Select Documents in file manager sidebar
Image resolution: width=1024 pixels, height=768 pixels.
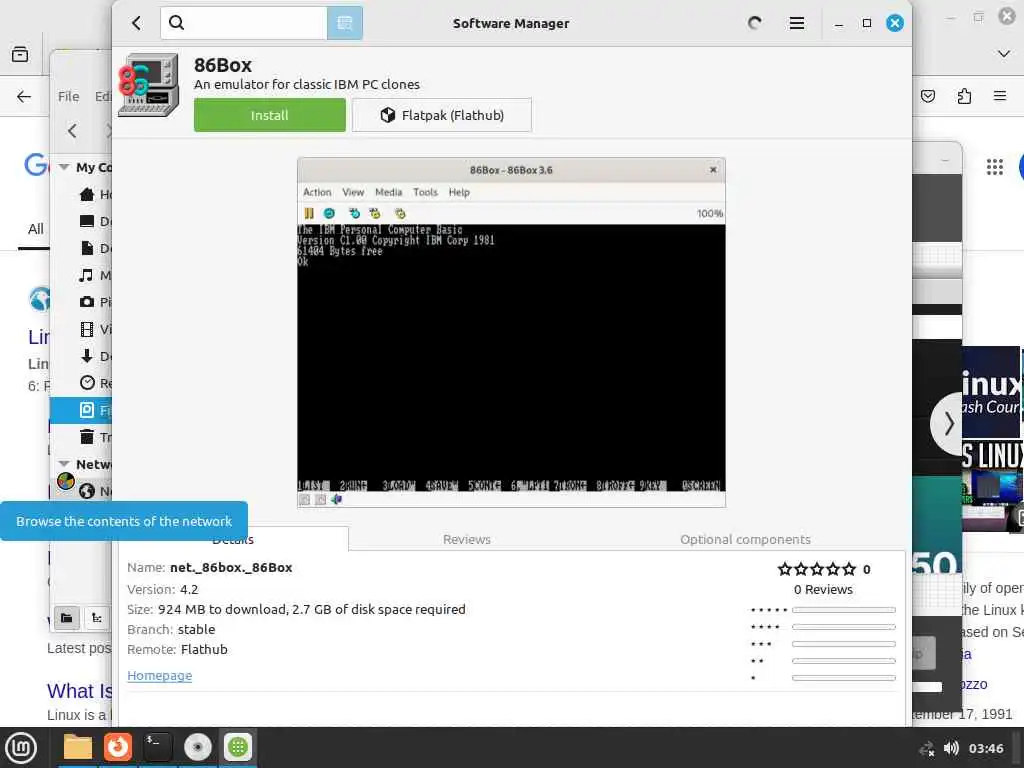tap(87, 248)
